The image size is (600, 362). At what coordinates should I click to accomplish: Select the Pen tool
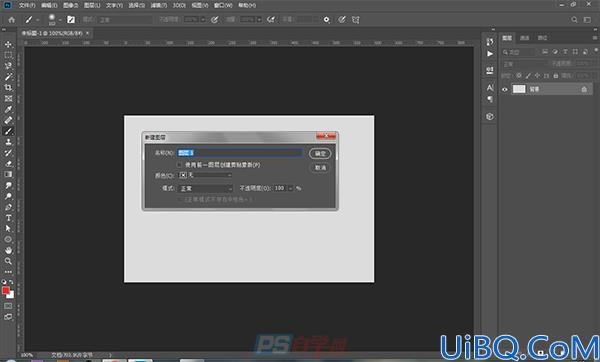[8, 207]
